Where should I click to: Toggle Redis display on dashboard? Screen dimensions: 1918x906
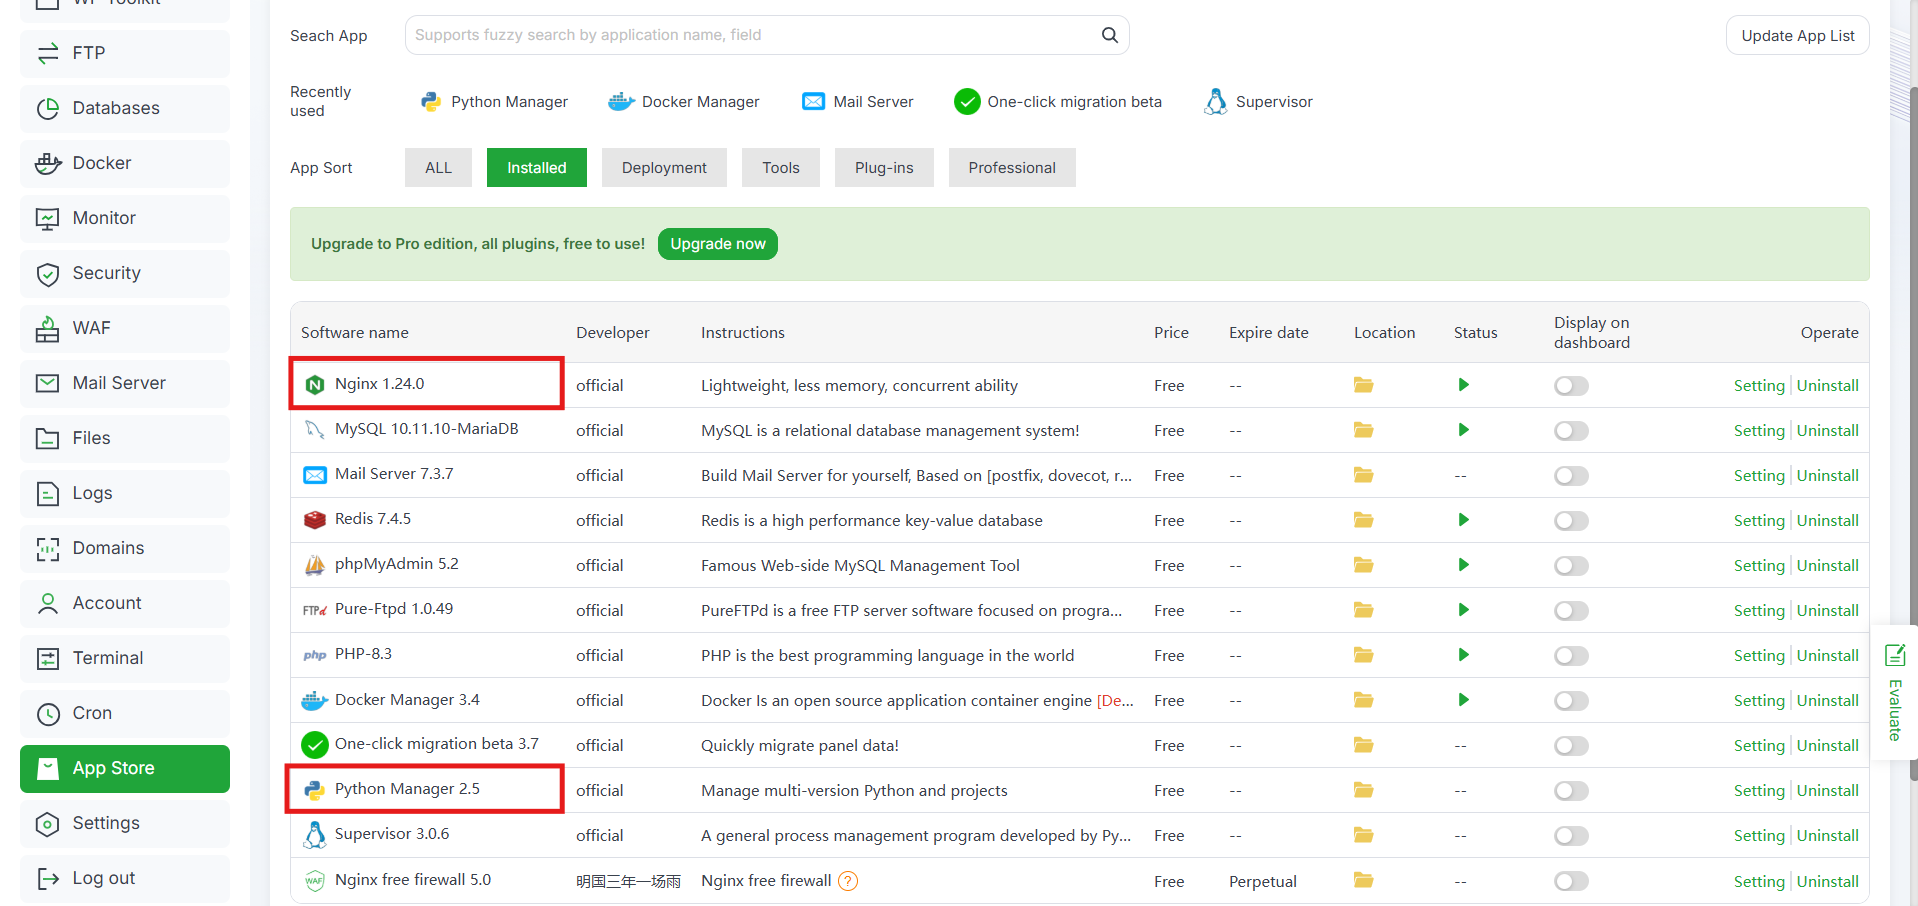(1571, 521)
